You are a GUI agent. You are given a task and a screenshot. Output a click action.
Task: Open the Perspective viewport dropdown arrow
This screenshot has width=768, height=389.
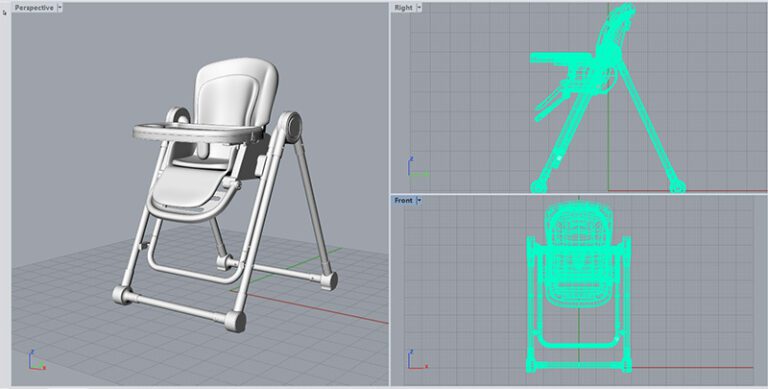click(x=60, y=8)
